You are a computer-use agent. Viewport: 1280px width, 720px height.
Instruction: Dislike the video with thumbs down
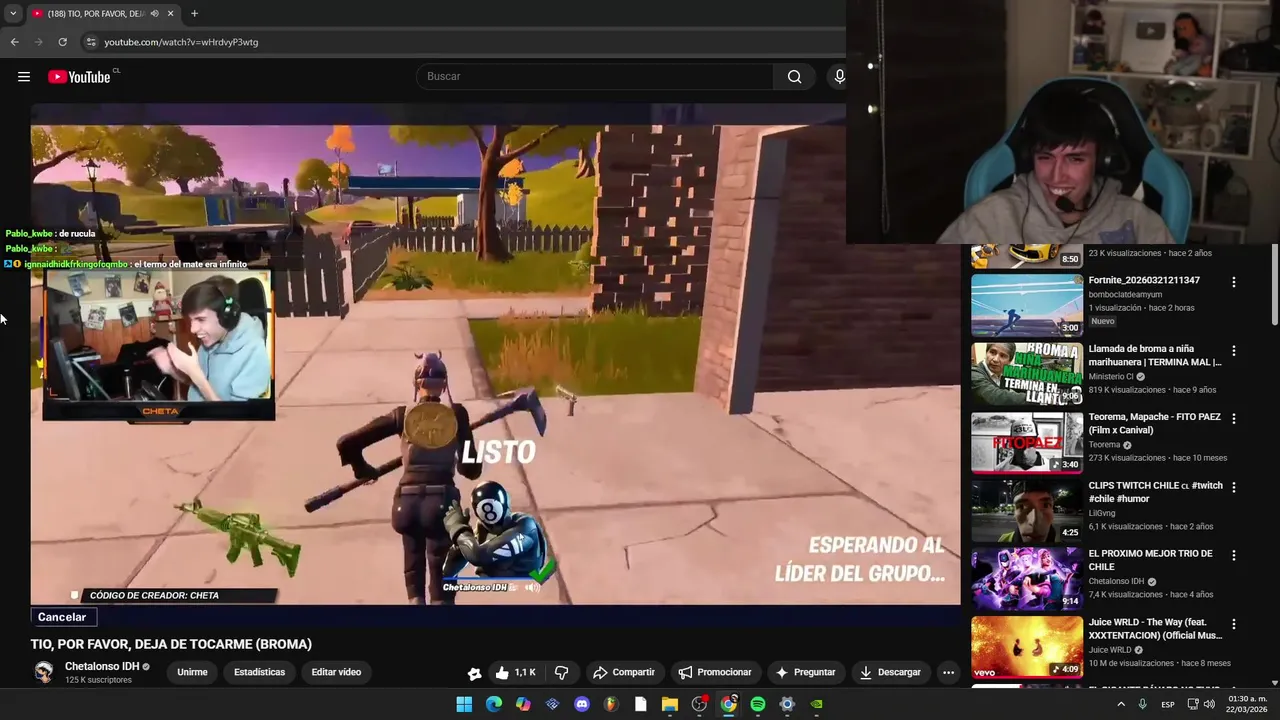[561, 673]
